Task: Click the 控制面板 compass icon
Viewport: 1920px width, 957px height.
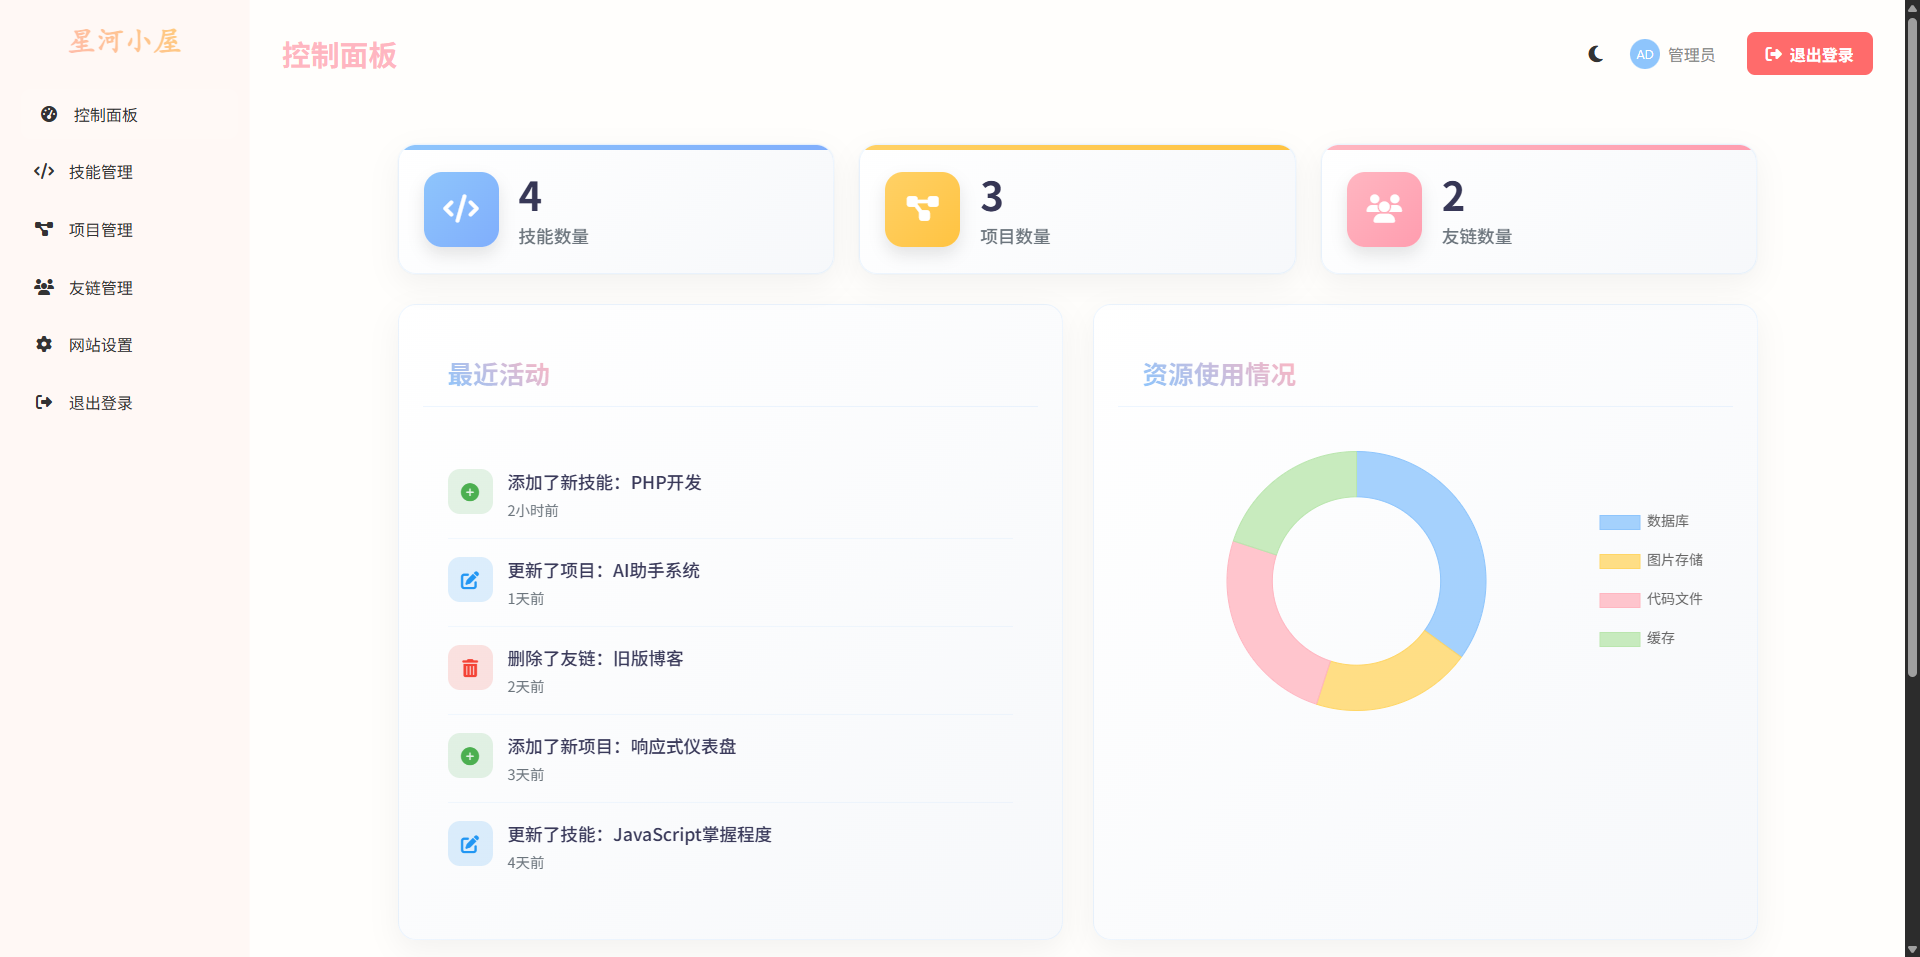Action: 48,114
